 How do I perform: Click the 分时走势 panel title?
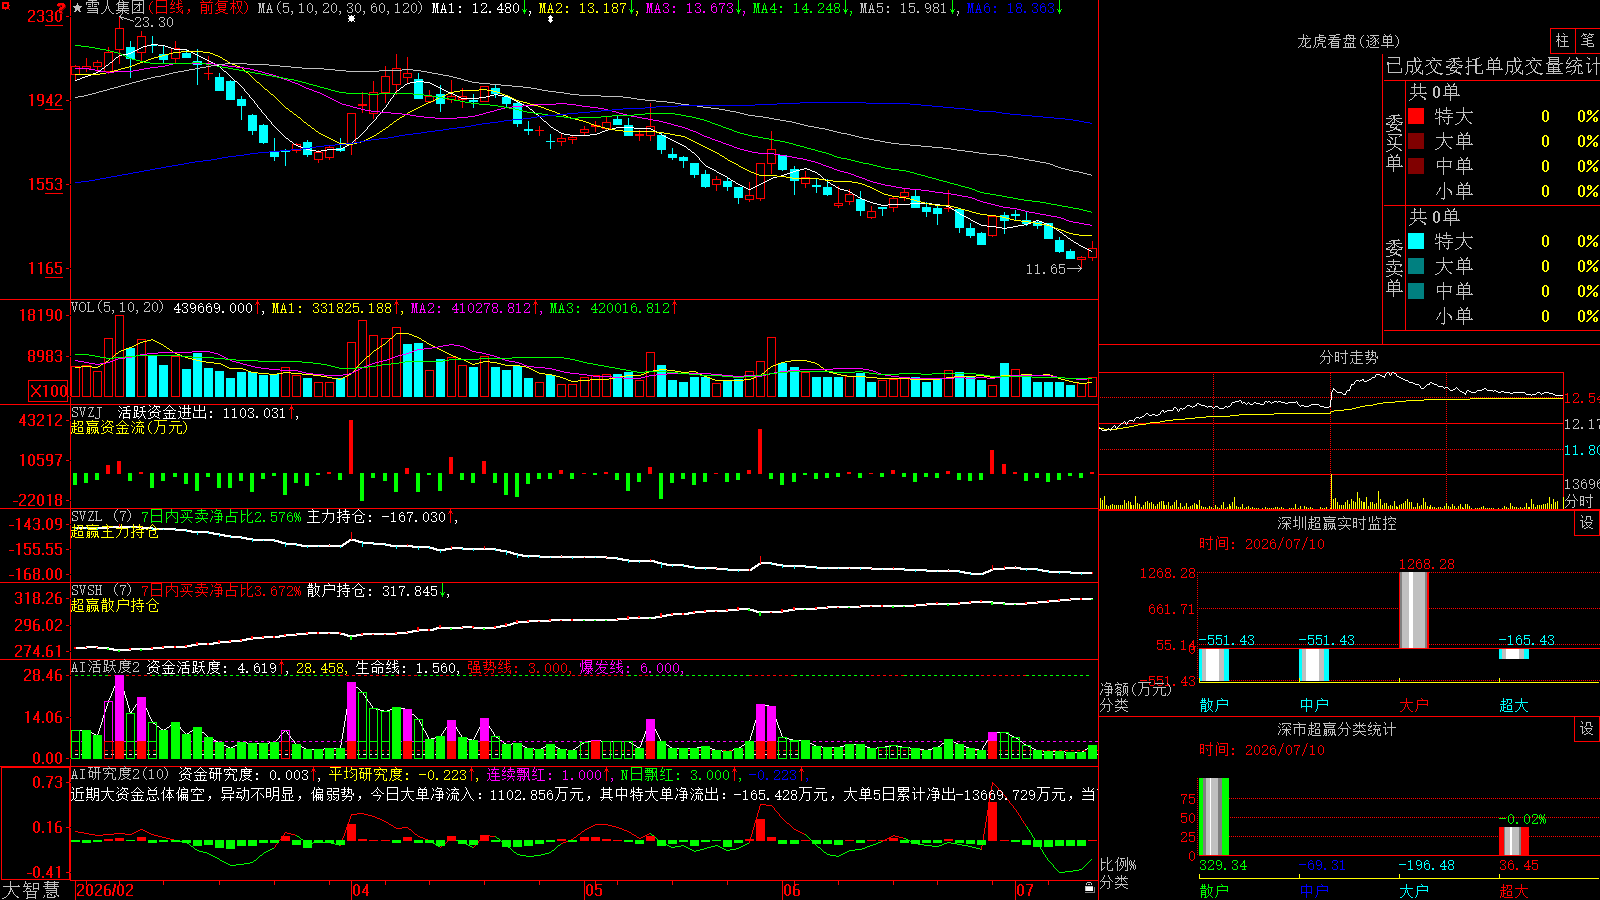click(1348, 357)
